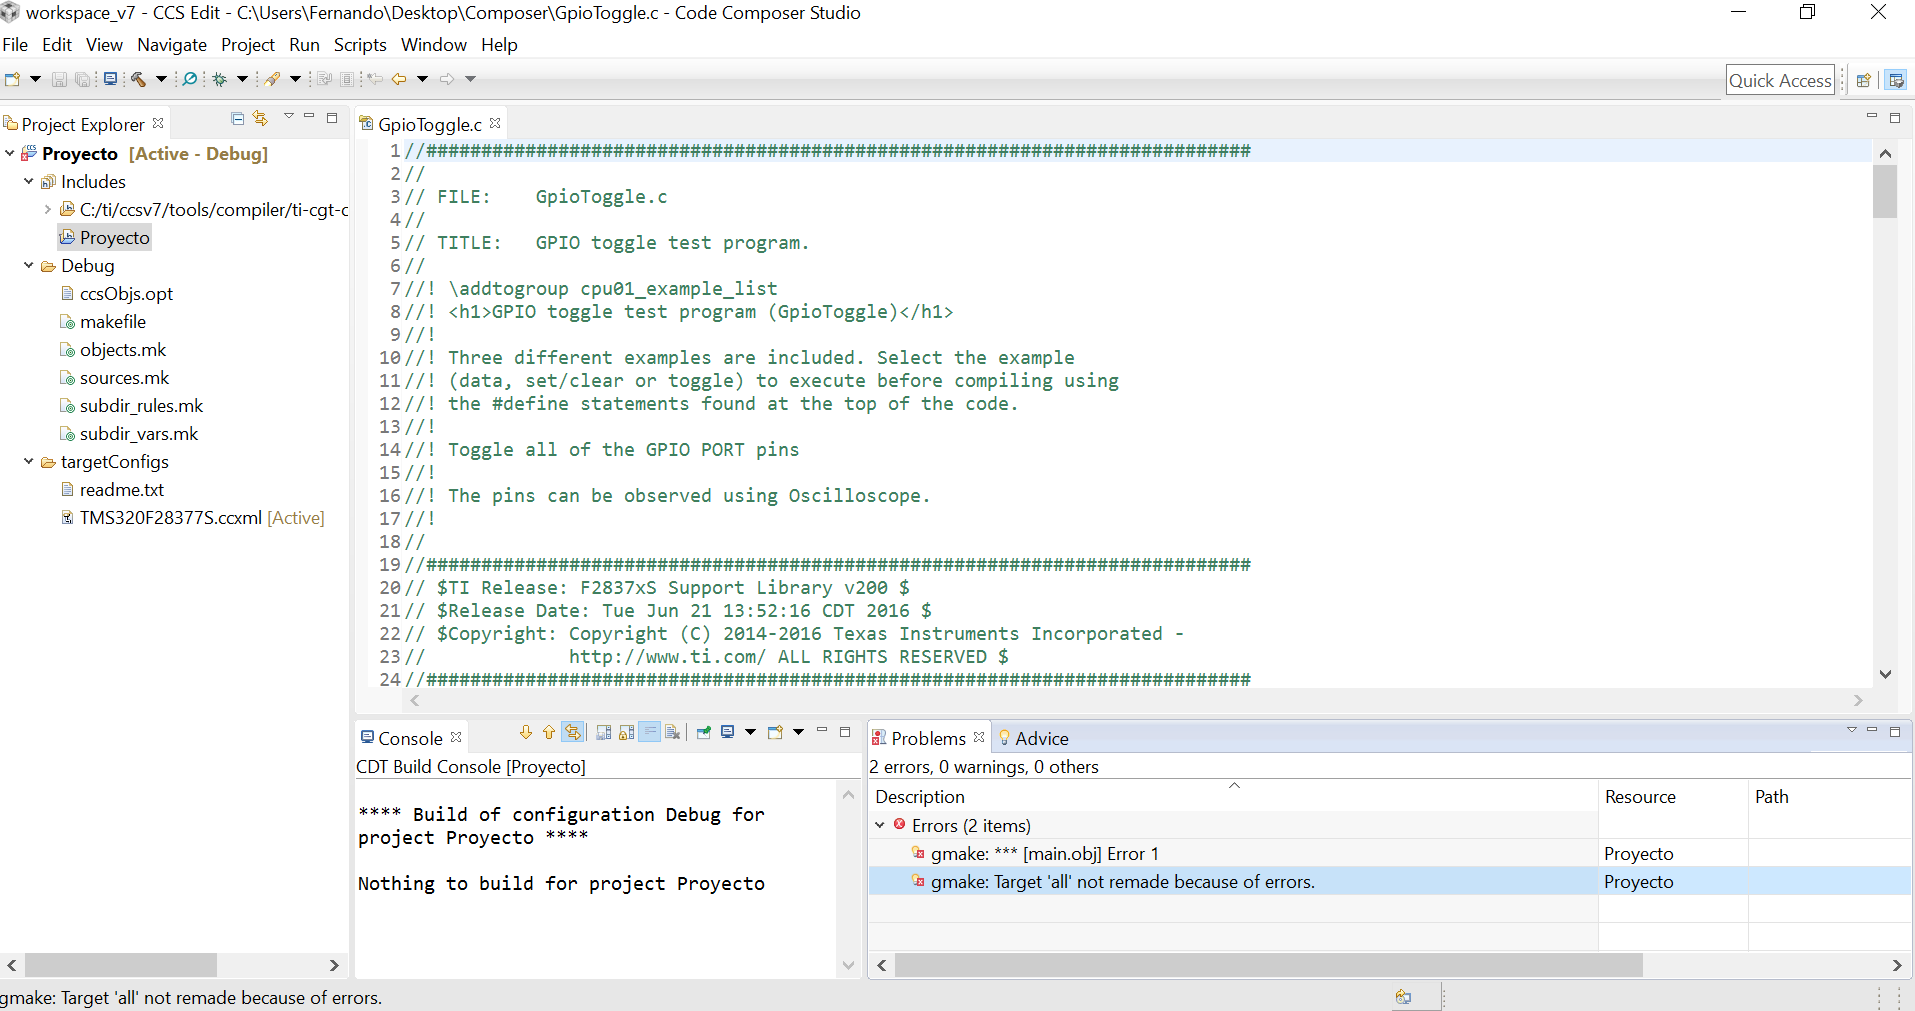
Task: Collapse the Proyecto project tree node
Action: (x=10, y=153)
